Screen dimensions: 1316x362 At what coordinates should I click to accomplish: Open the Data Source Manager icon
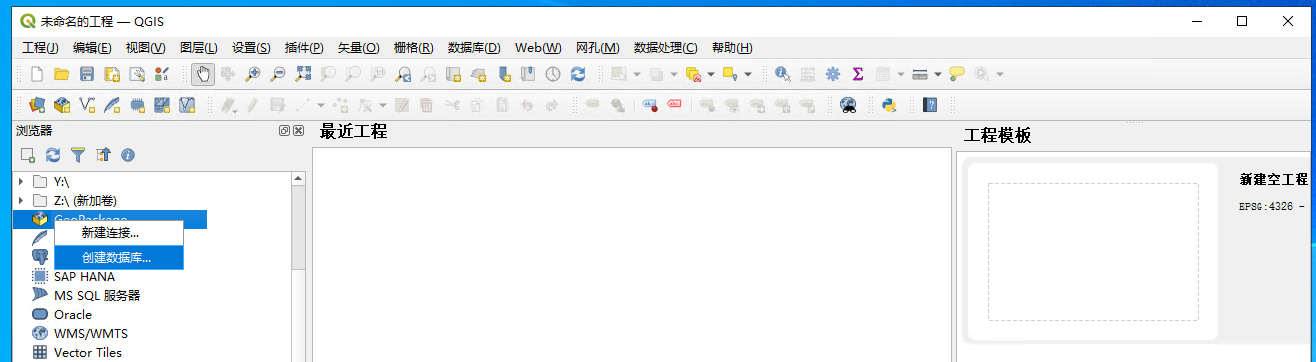point(37,104)
